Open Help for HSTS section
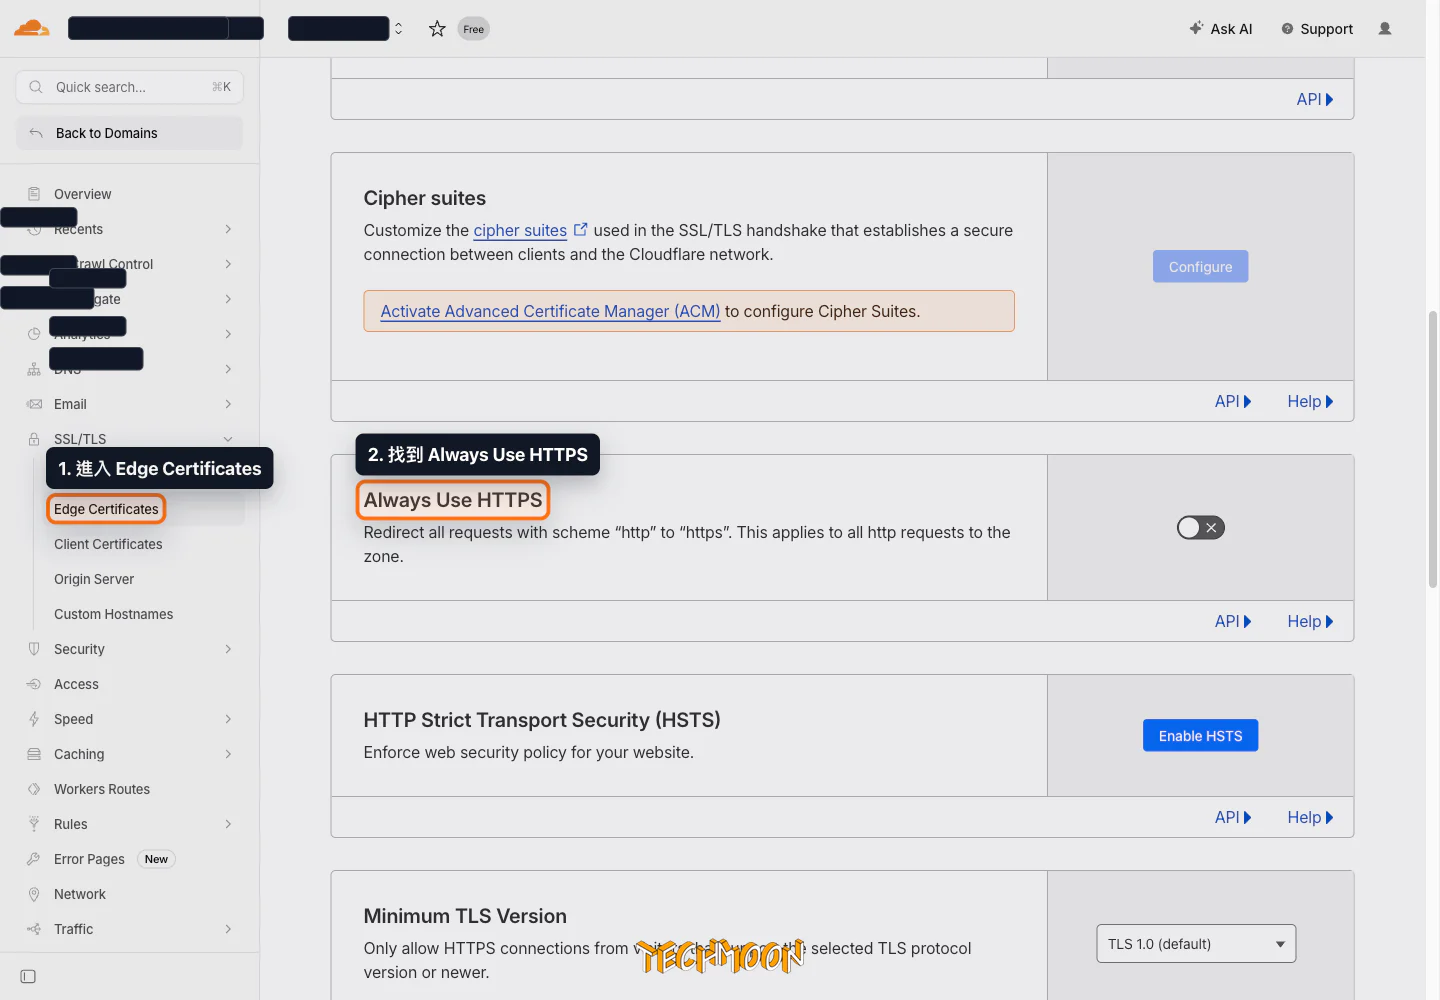1440x1000 pixels. pyautogui.click(x=1310, y=817)
